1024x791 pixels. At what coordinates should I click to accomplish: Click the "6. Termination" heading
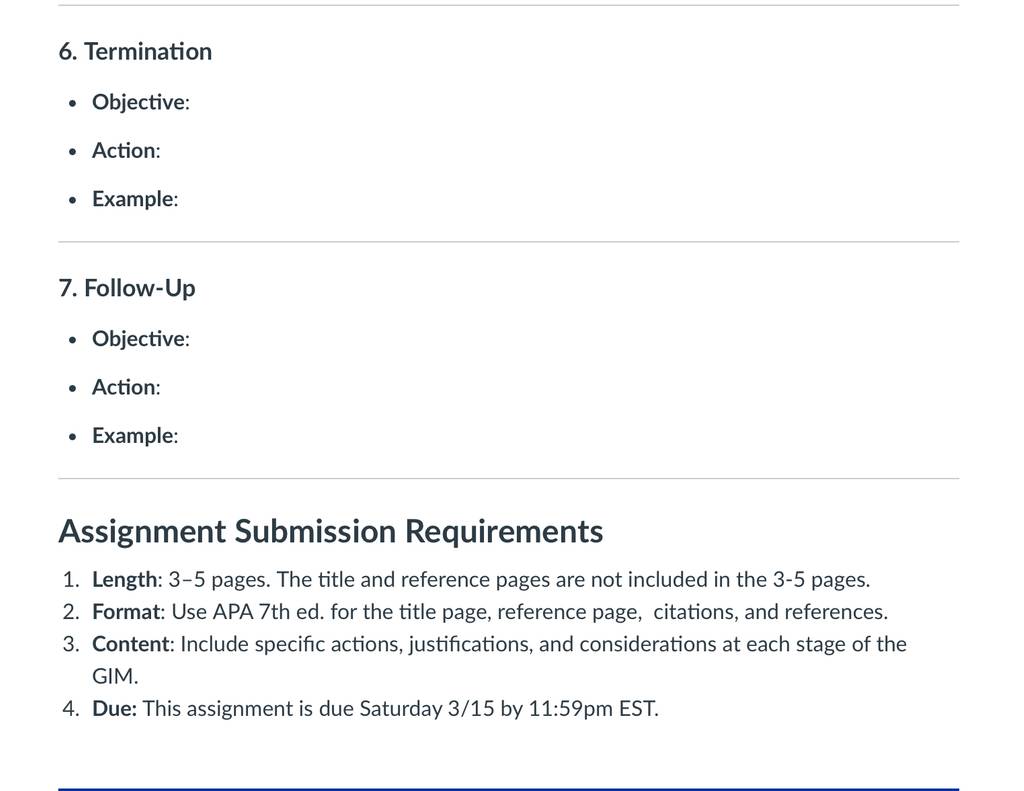coord(135,52)
